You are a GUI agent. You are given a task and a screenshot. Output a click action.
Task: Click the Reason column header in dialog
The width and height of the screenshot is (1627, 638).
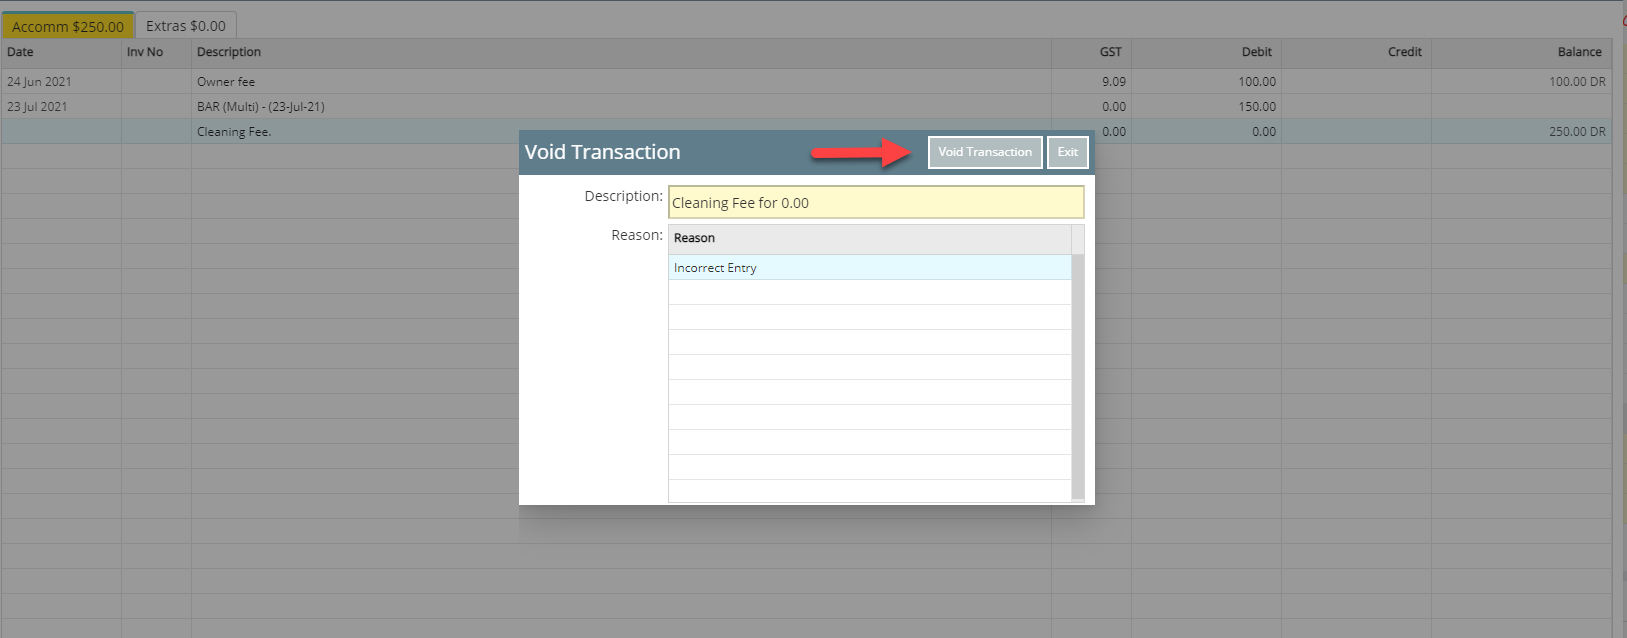[694, 238]
